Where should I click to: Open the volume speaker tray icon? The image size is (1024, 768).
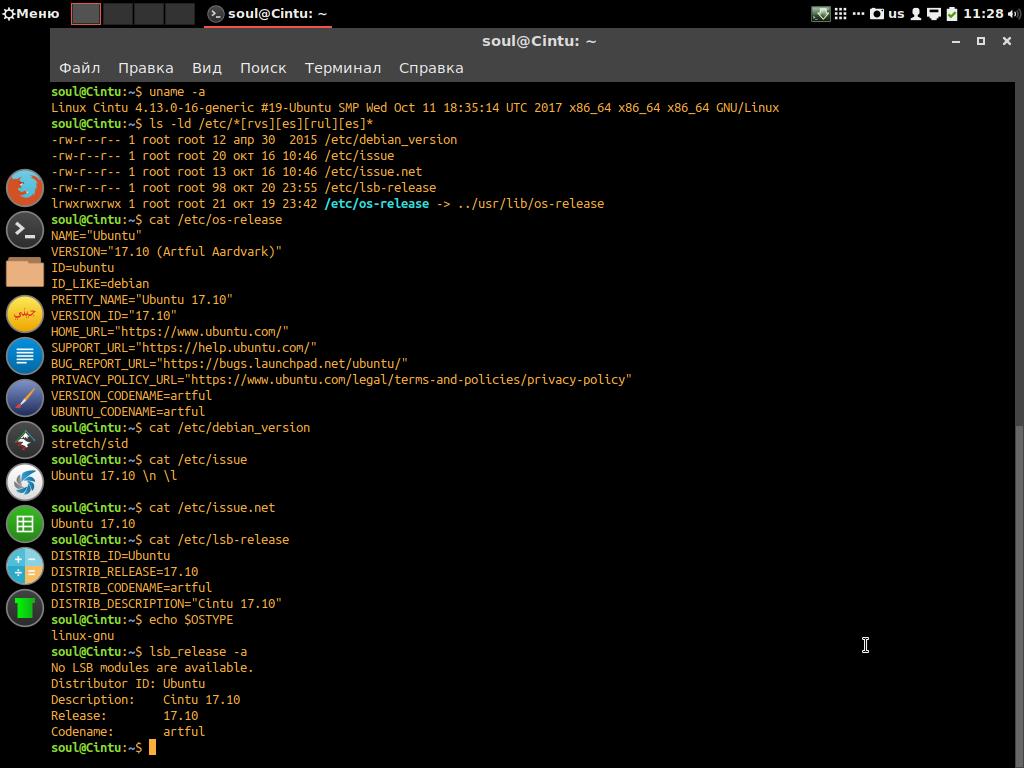pos(1014,14)
